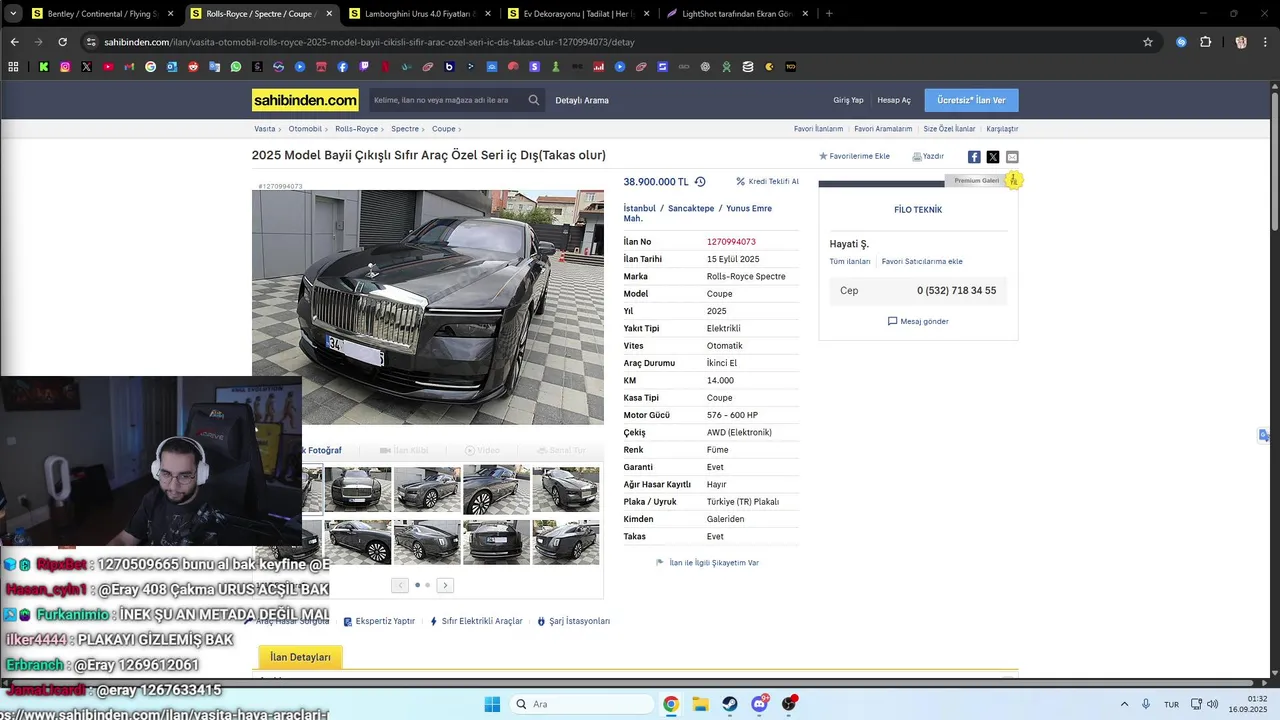Reload the page with browser refresh button
Image resolution: width=1280 pixels, height=720 pixels.
[62, 42]
